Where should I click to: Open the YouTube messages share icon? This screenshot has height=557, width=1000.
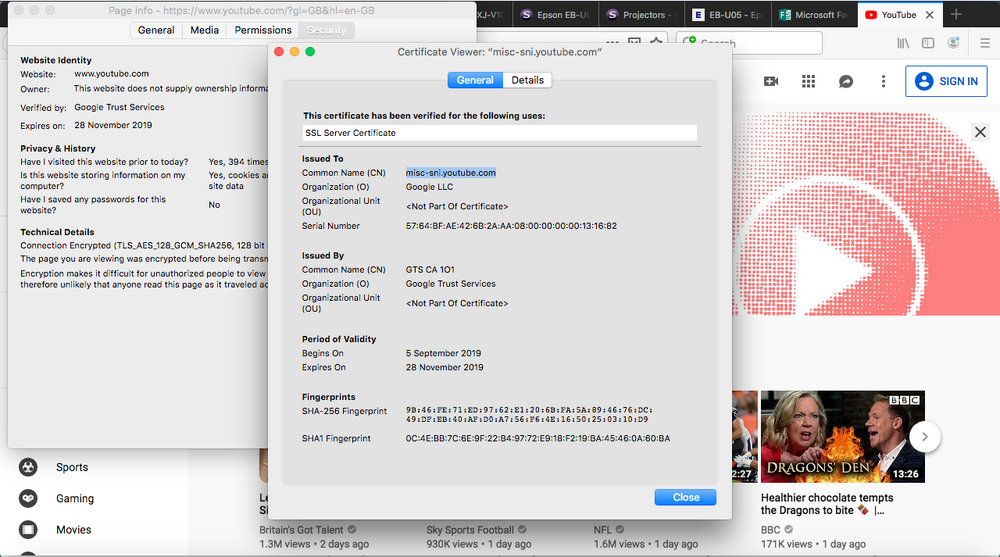(x=846, y=81)
